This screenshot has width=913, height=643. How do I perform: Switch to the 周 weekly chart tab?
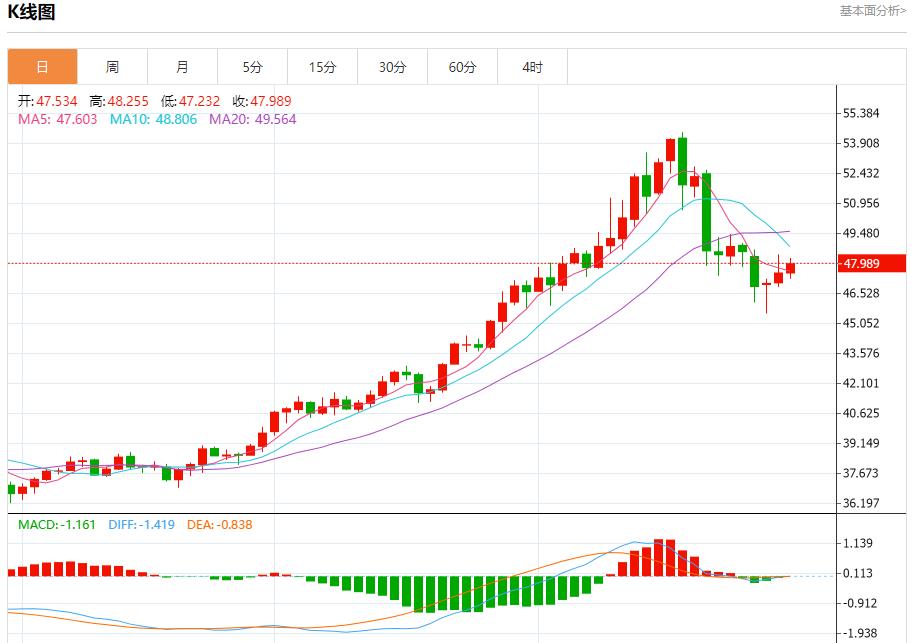tap(112, 66)
